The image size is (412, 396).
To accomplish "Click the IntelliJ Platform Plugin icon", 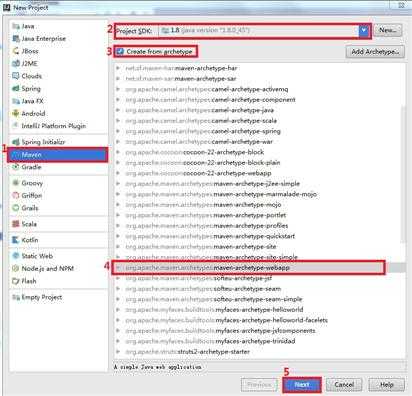I will 16,126.
